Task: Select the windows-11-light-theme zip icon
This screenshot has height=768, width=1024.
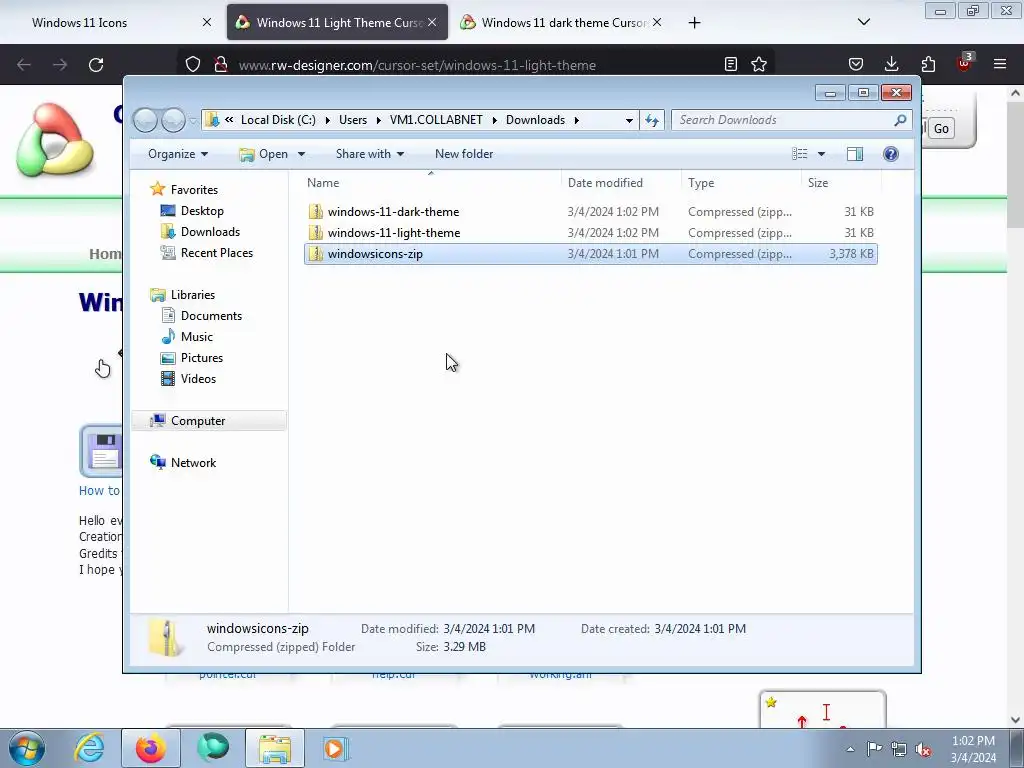Action: 316,232
